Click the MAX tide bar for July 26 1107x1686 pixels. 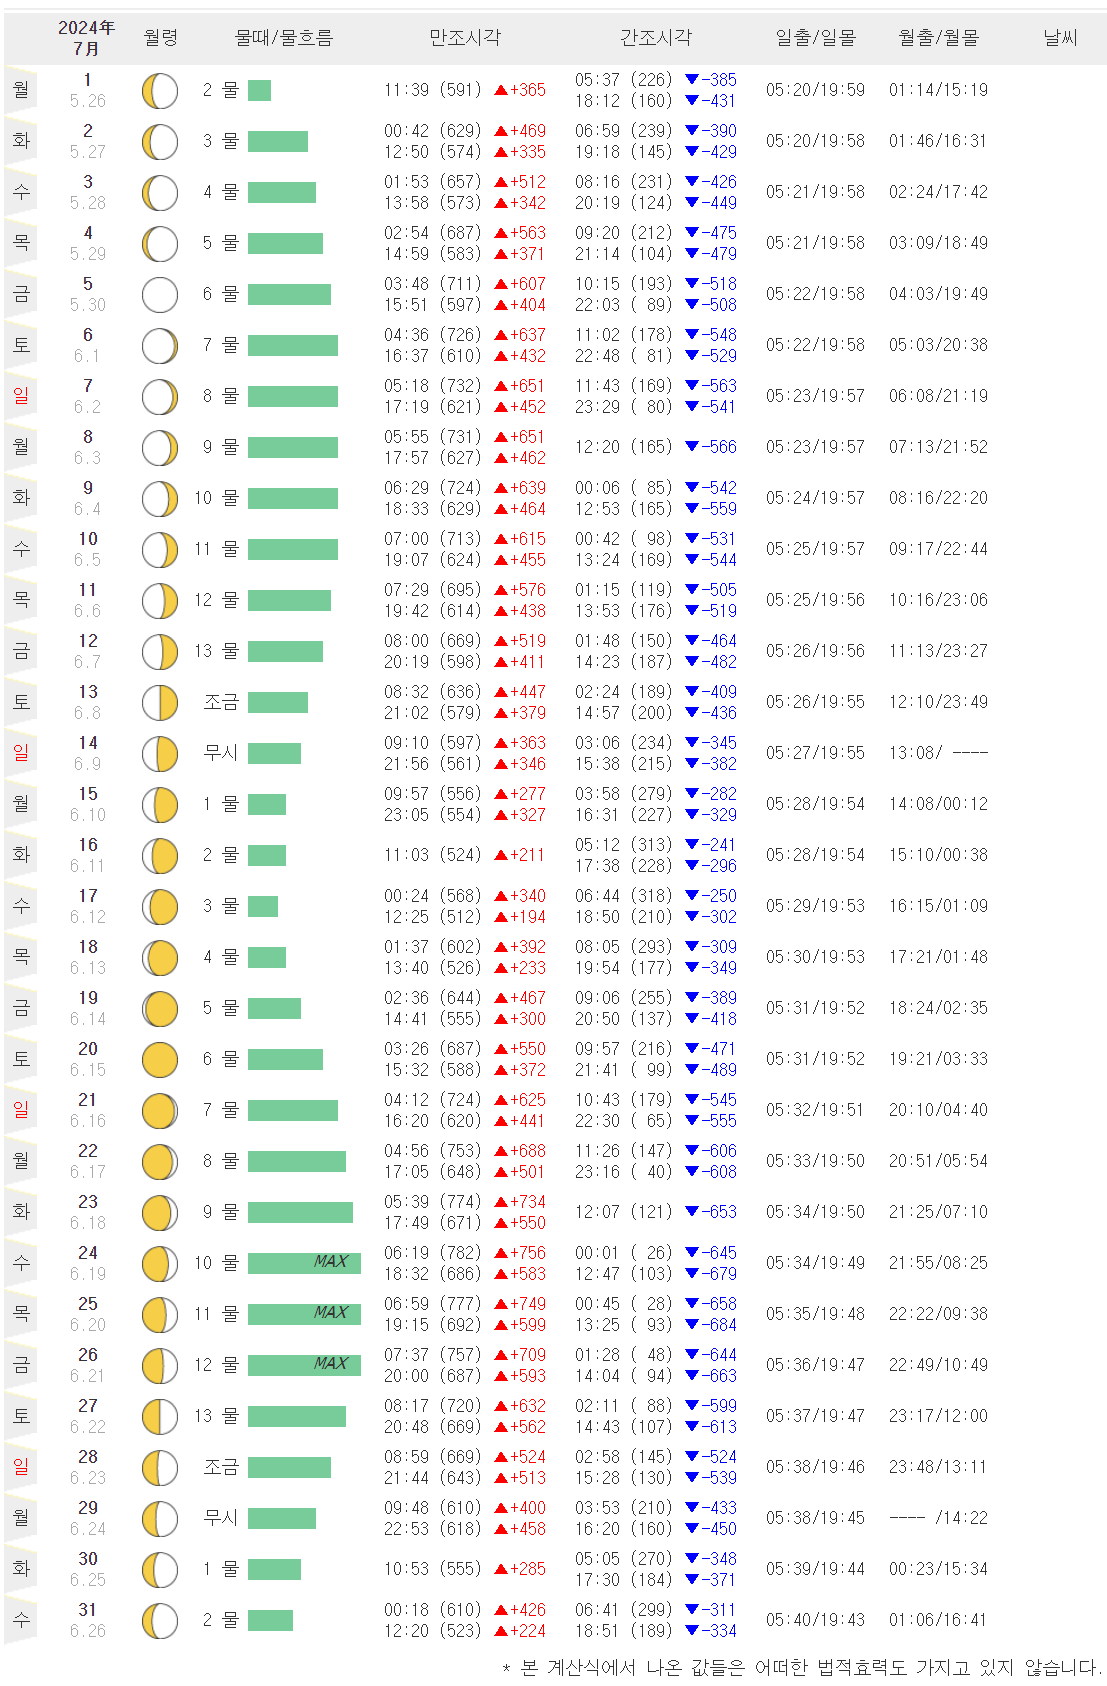(x=304, y=1365)
